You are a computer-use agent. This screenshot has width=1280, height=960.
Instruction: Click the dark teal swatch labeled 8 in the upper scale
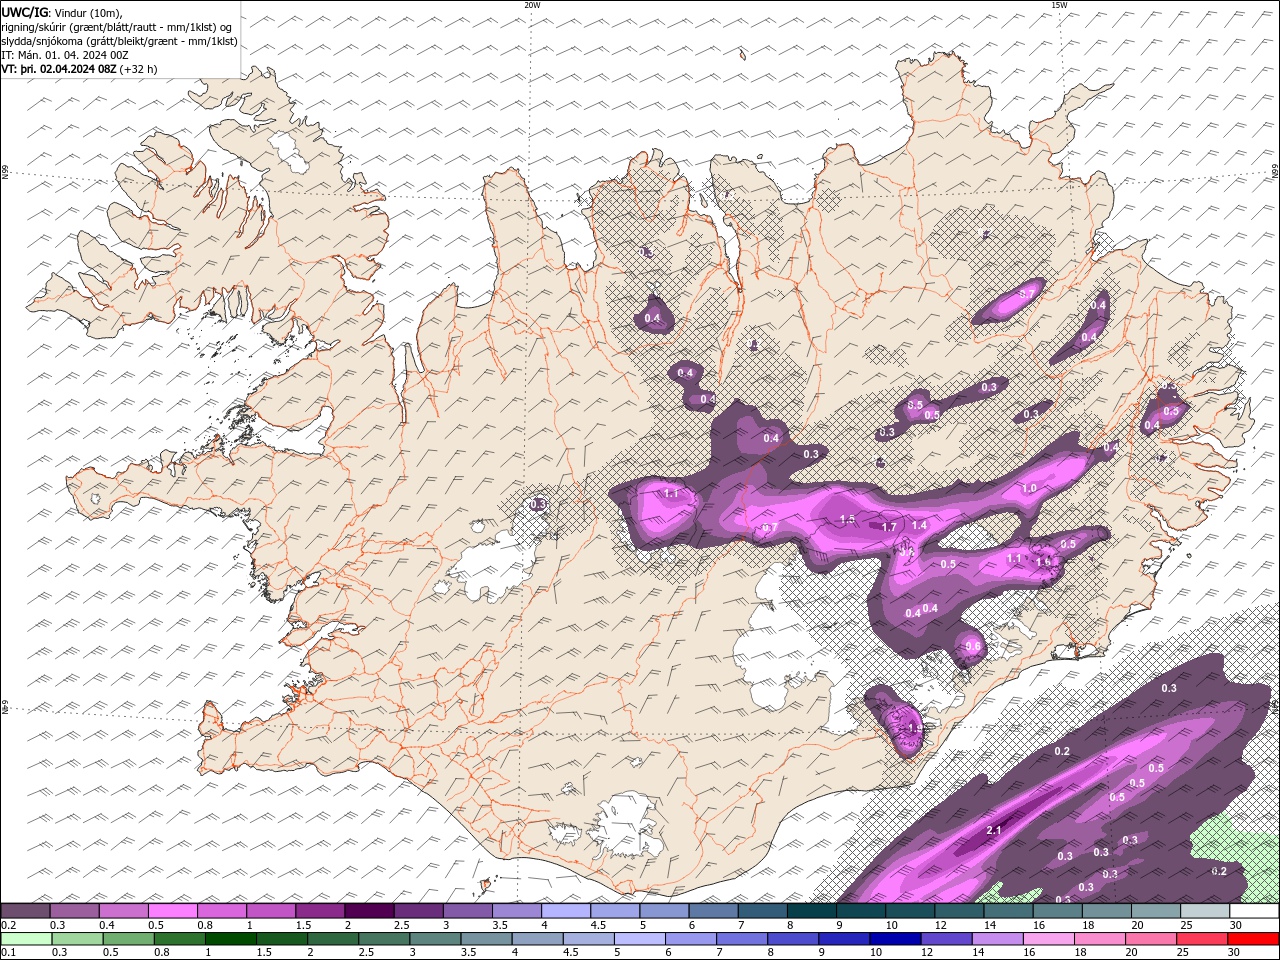click(812, 911)
